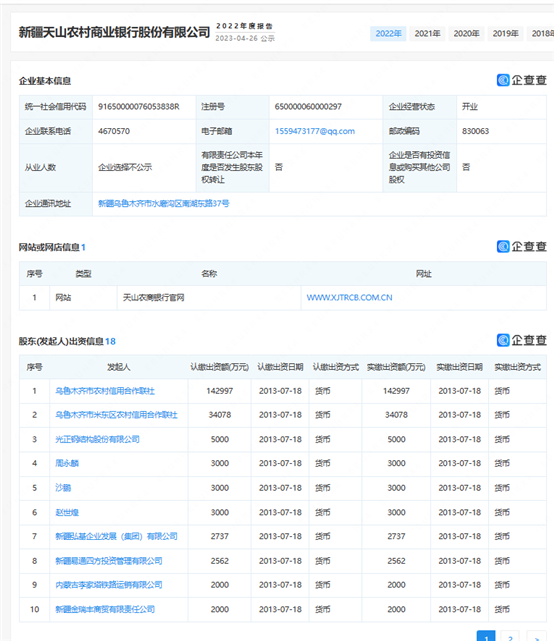
Task: Click the credit code 91650000076053838R
Action: (x=139, y=107)
